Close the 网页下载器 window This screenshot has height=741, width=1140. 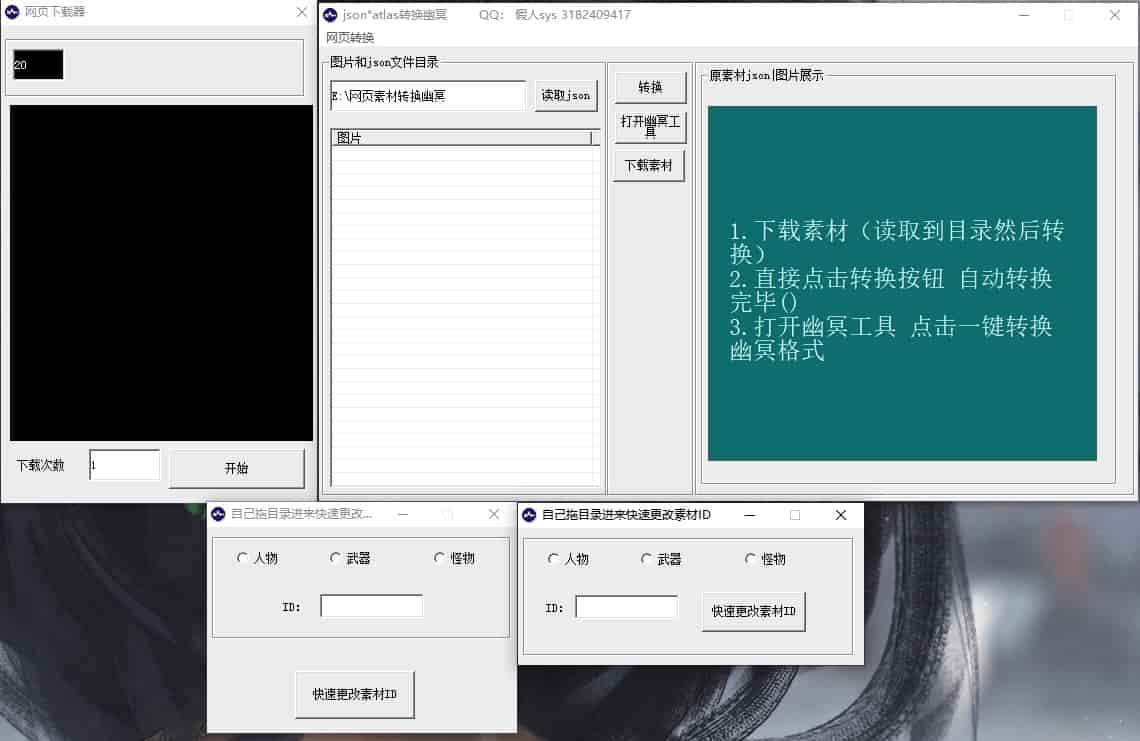click(x=302, y=12)
